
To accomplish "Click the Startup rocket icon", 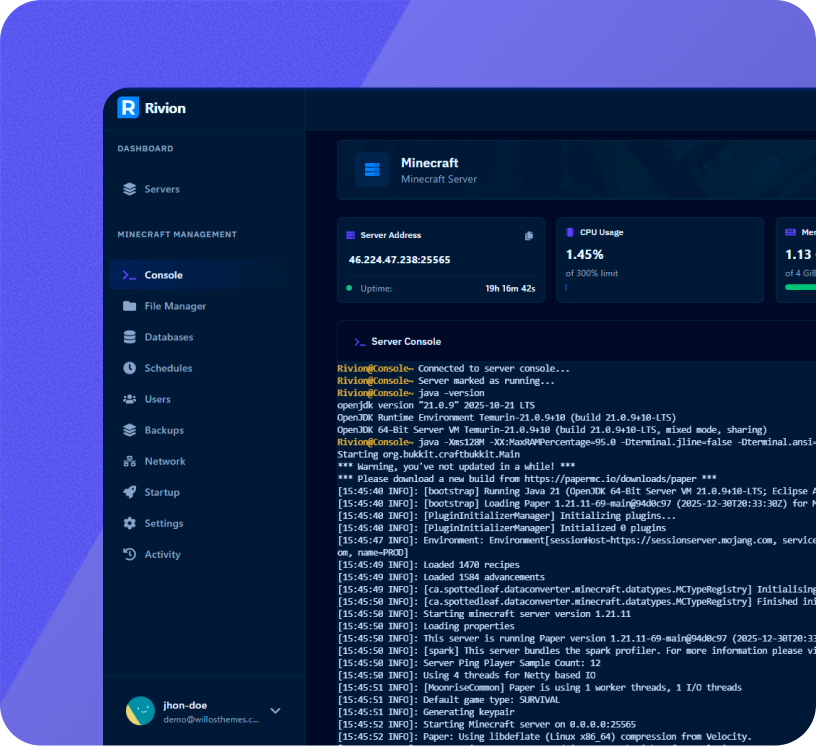I will [130, 492].
